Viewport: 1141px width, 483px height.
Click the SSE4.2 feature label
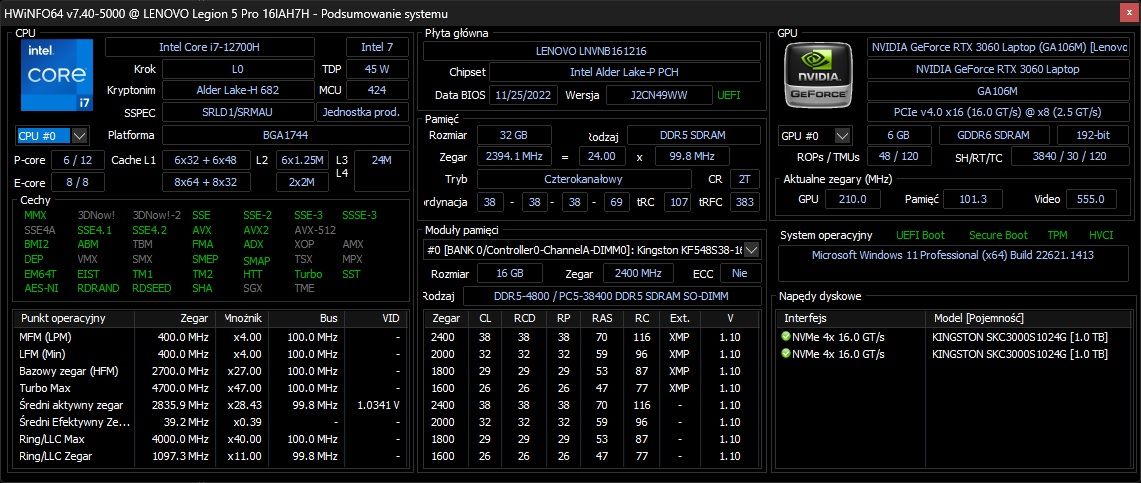(150, 230)
